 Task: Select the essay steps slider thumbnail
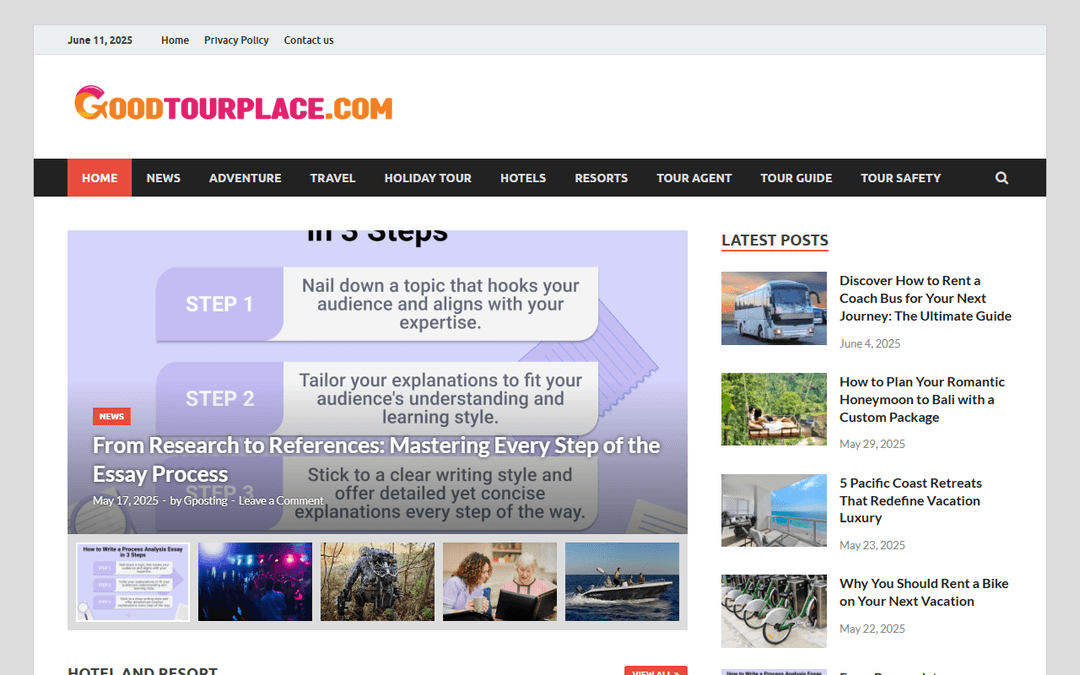click(133, 581)
